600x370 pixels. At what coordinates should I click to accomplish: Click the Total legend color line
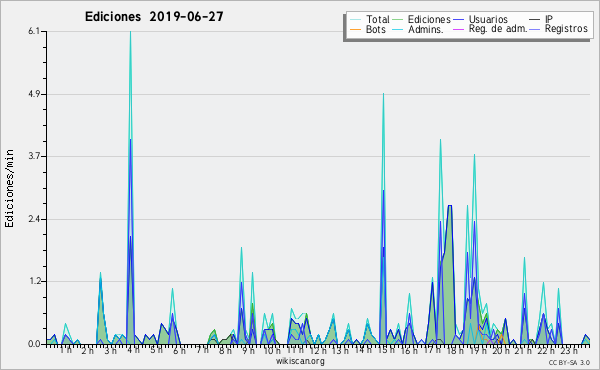tap(355, 20)
